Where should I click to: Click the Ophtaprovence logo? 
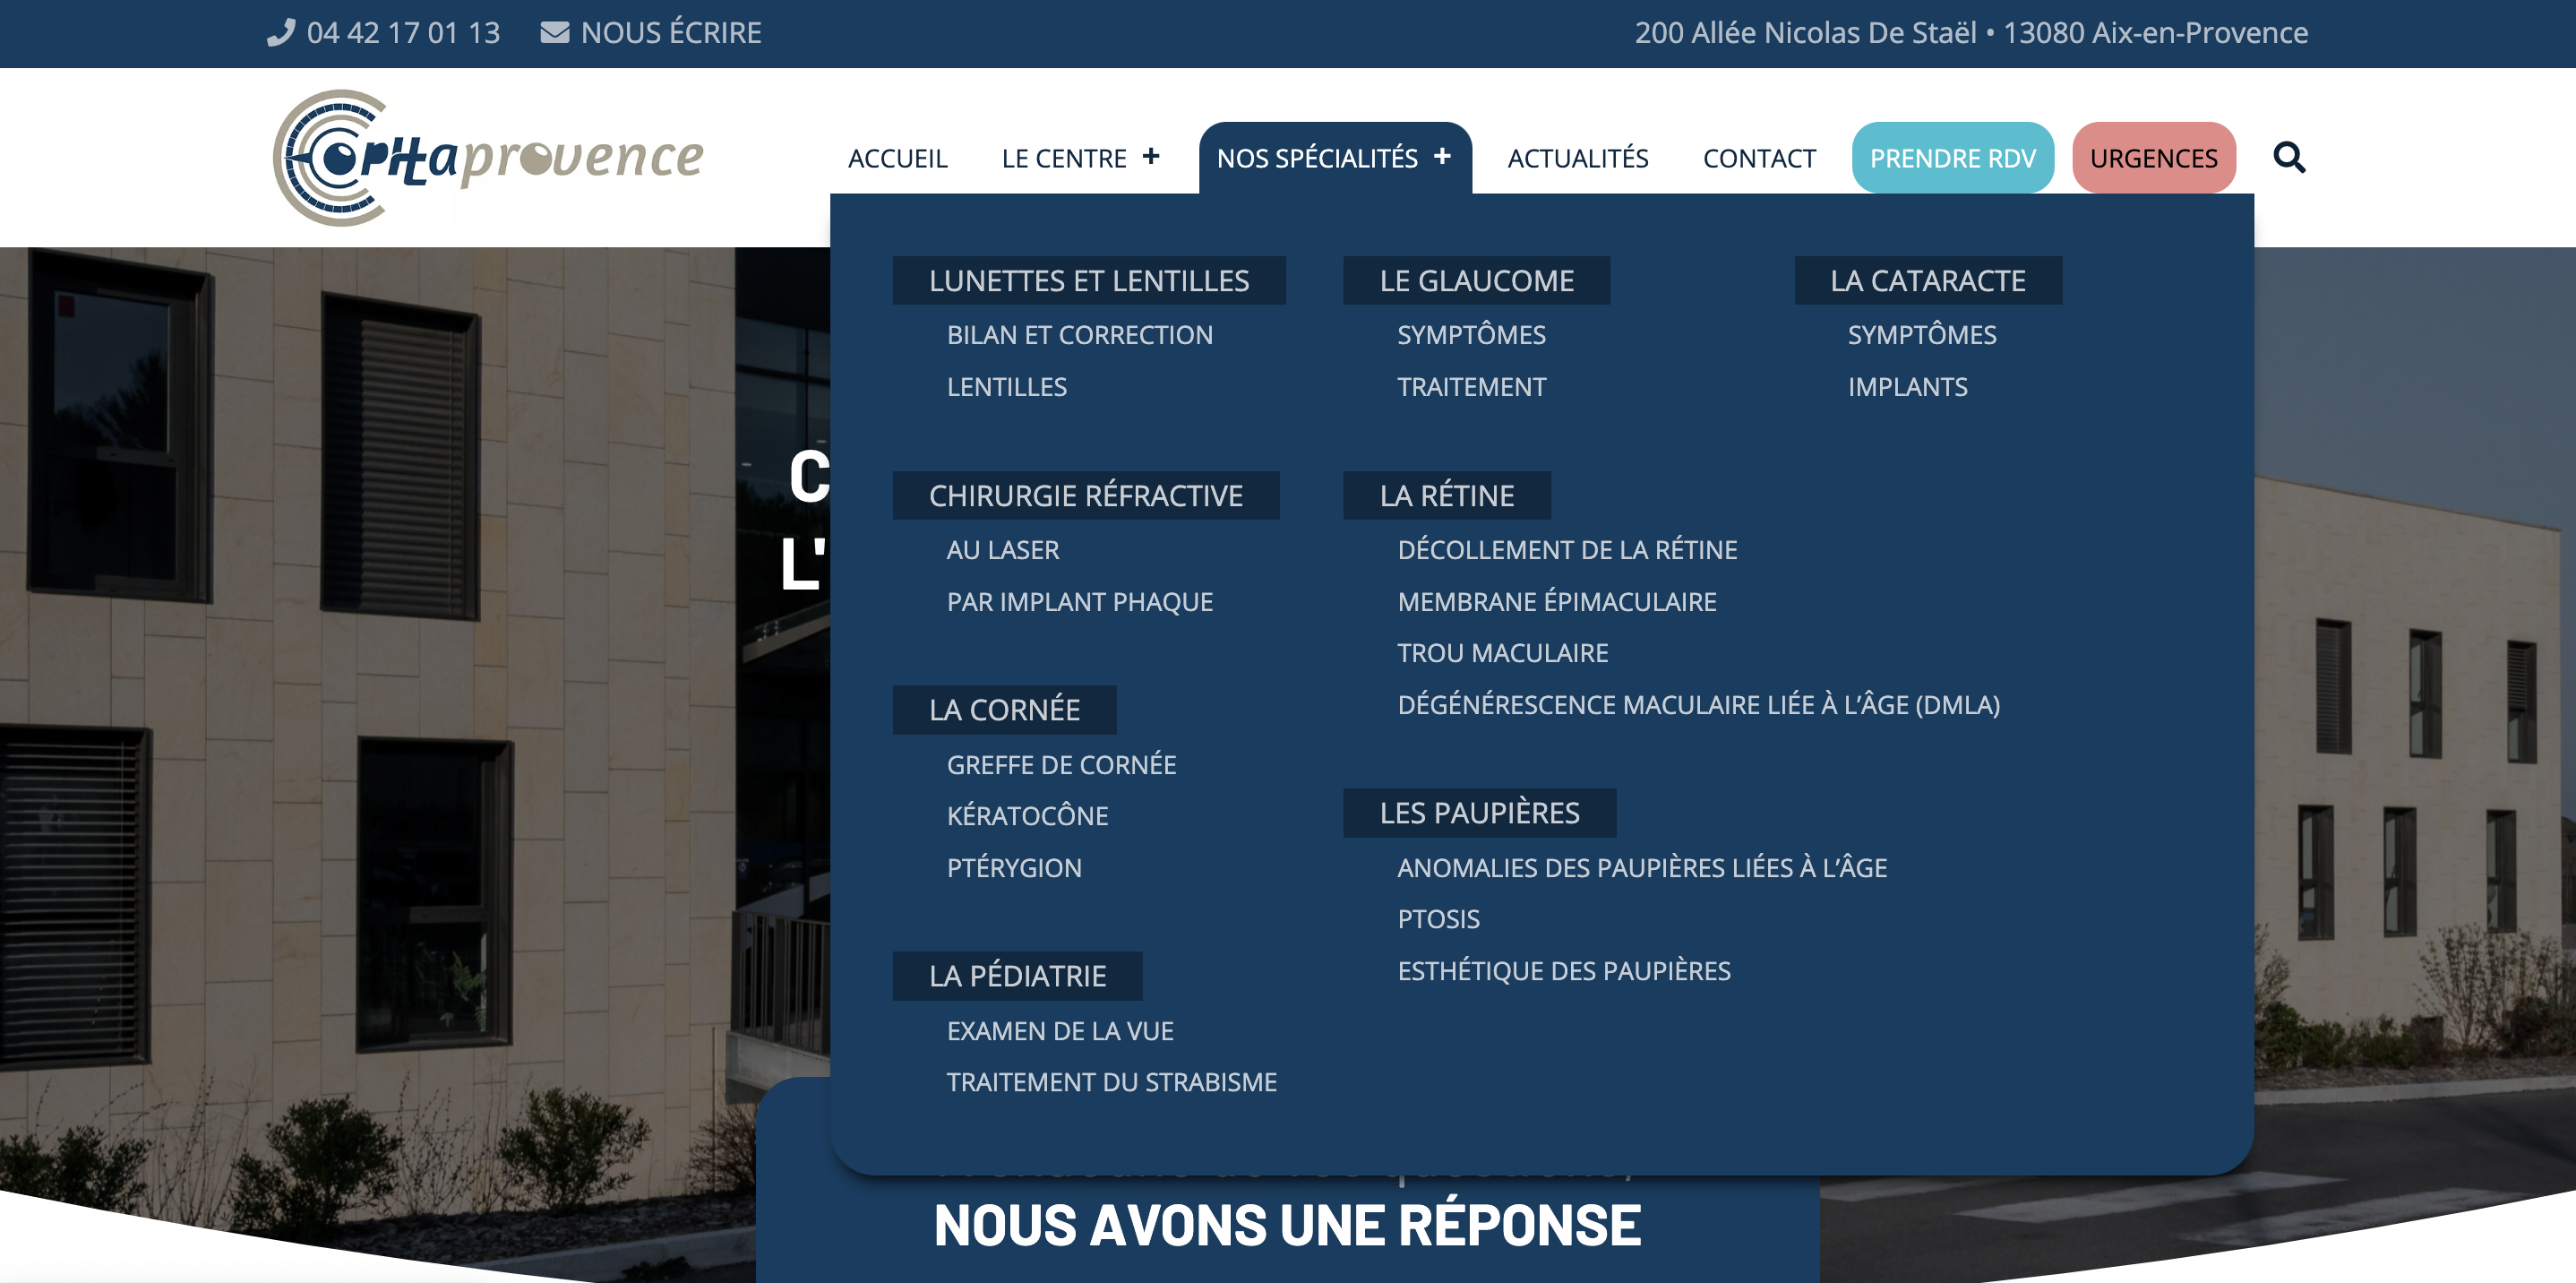coord(489,158)
